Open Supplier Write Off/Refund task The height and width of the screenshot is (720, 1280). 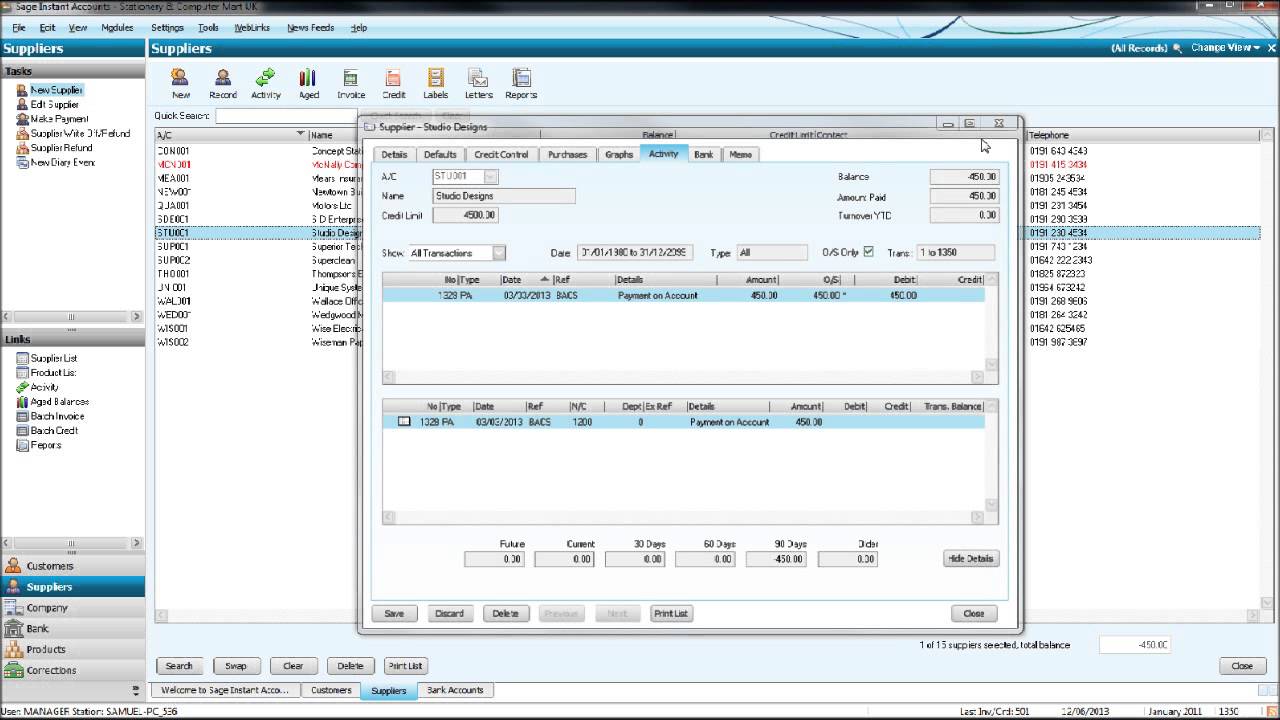80,133
